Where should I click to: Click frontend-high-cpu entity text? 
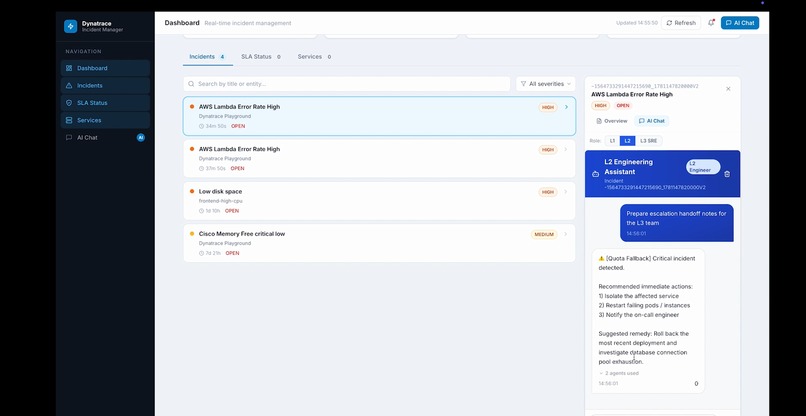tap(221, 201)
